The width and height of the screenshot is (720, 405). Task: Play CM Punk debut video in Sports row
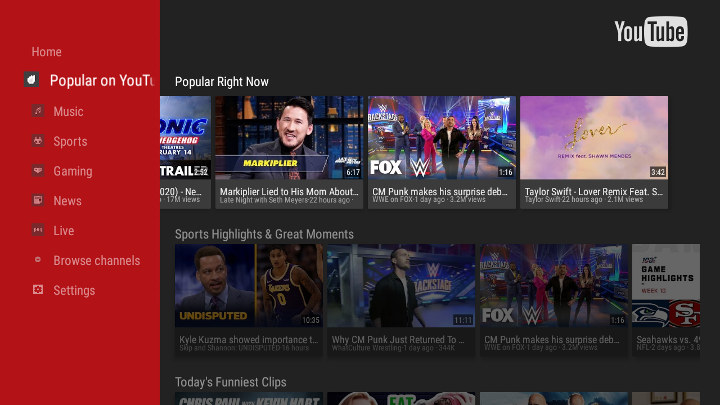(x=554, y=286)
